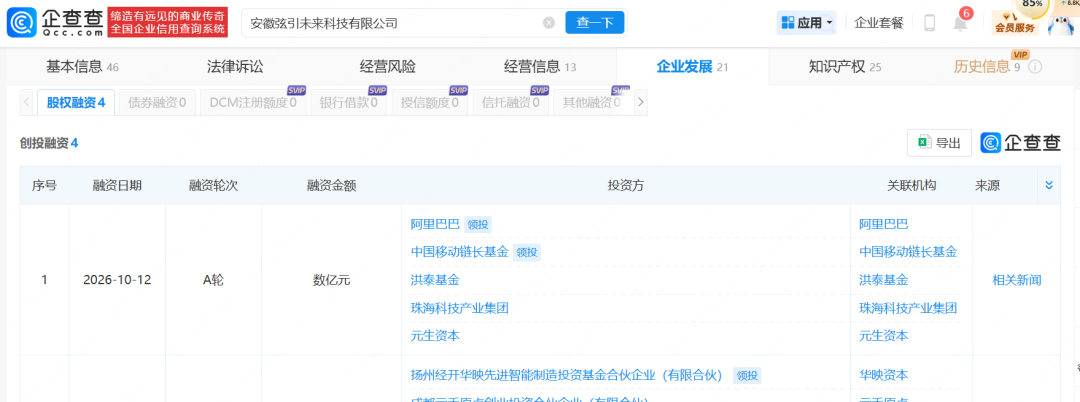This screenshot has width=1080, height=402.
Task: Switch to the 知识产权 tab
Action: tap(845, 67)
